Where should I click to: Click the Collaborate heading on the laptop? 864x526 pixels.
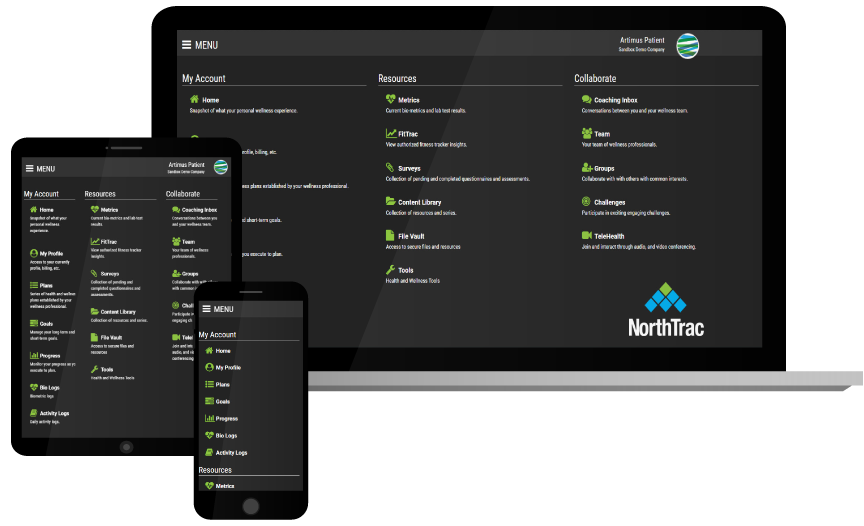[595, 78]
